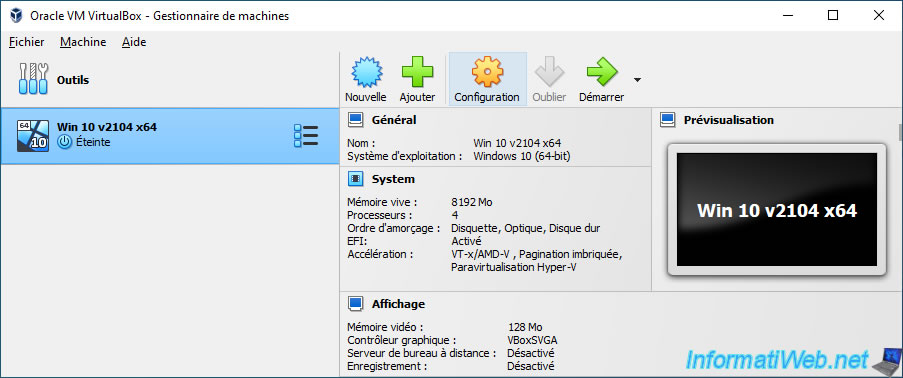Open Configuration with the gear icon
Viewport: 903px width, 378px height.
click(487, 71)
